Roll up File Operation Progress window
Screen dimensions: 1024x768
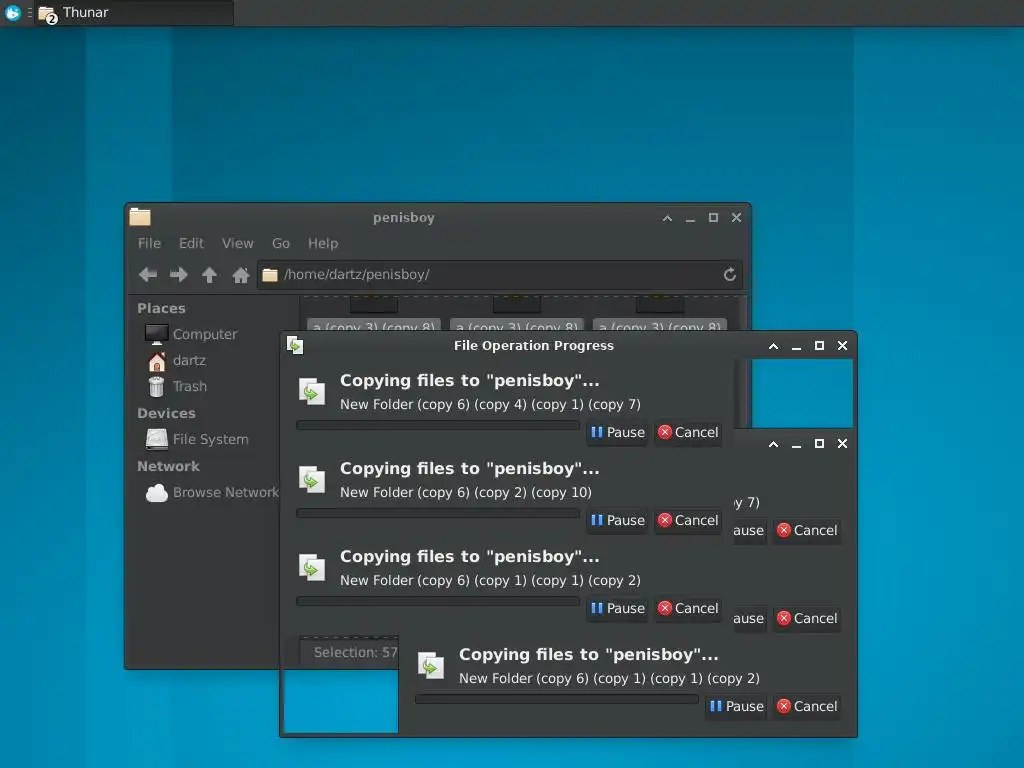(773, 346)
